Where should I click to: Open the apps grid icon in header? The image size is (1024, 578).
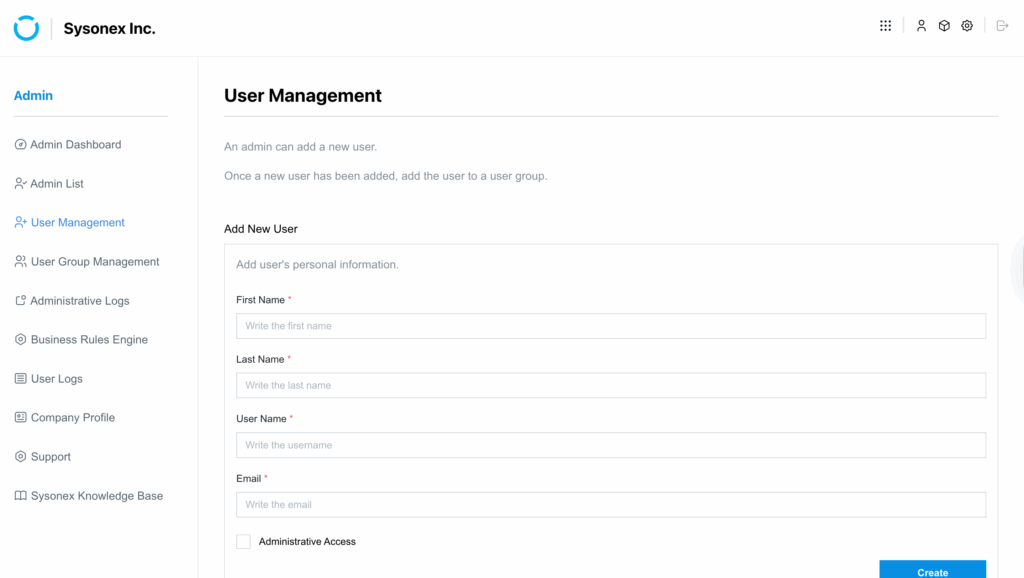pos(885,26)
